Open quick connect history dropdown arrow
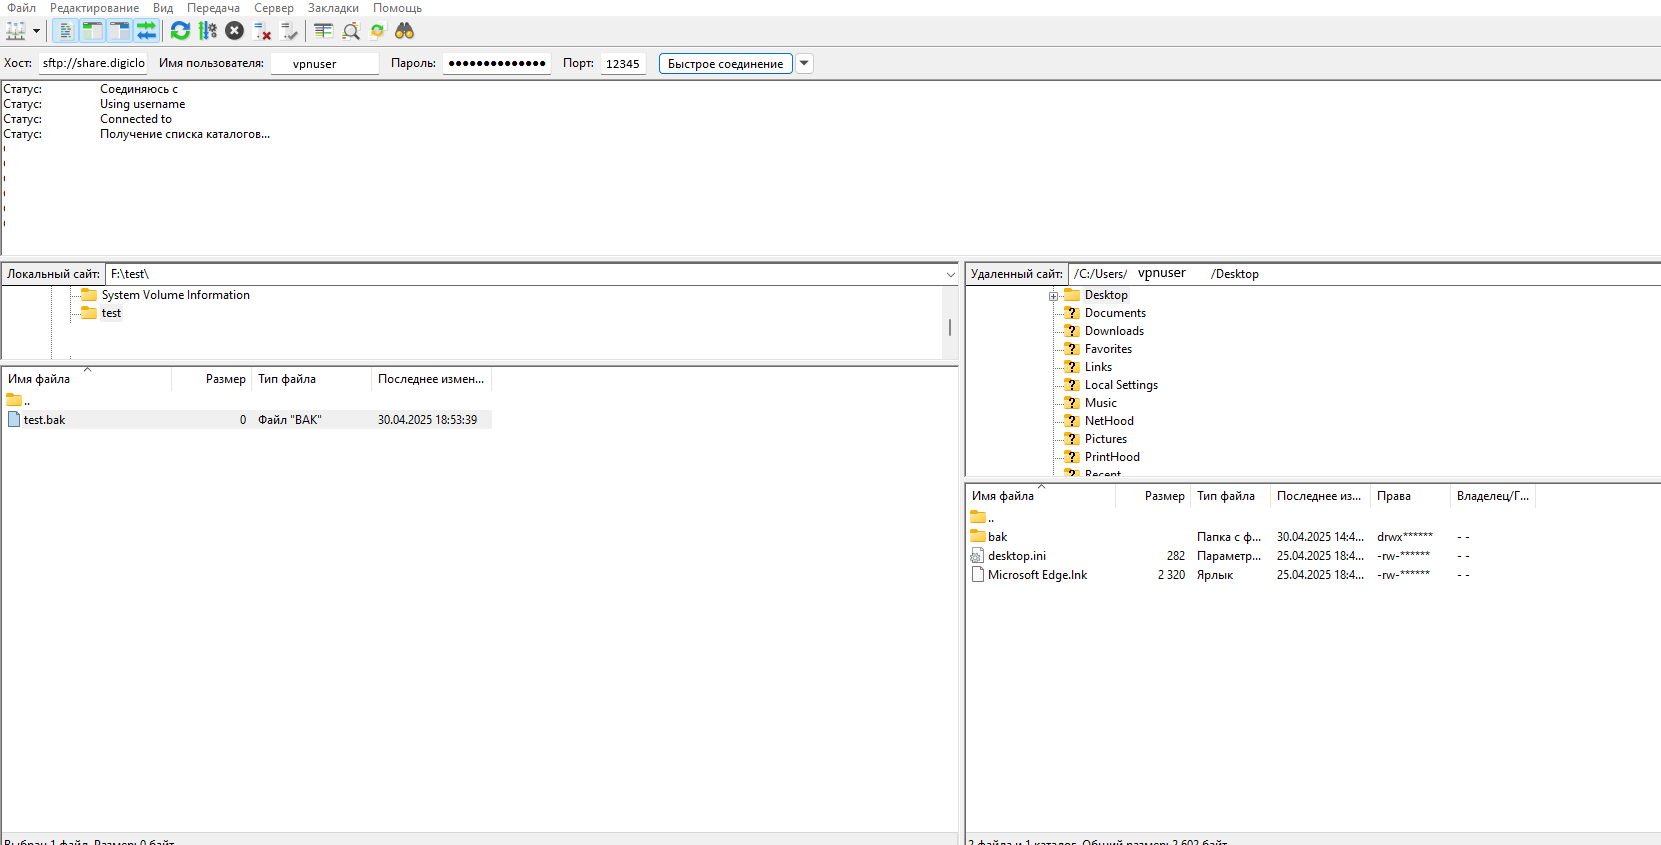Viewport: 1661px width, 845px height. pos(804,64)
